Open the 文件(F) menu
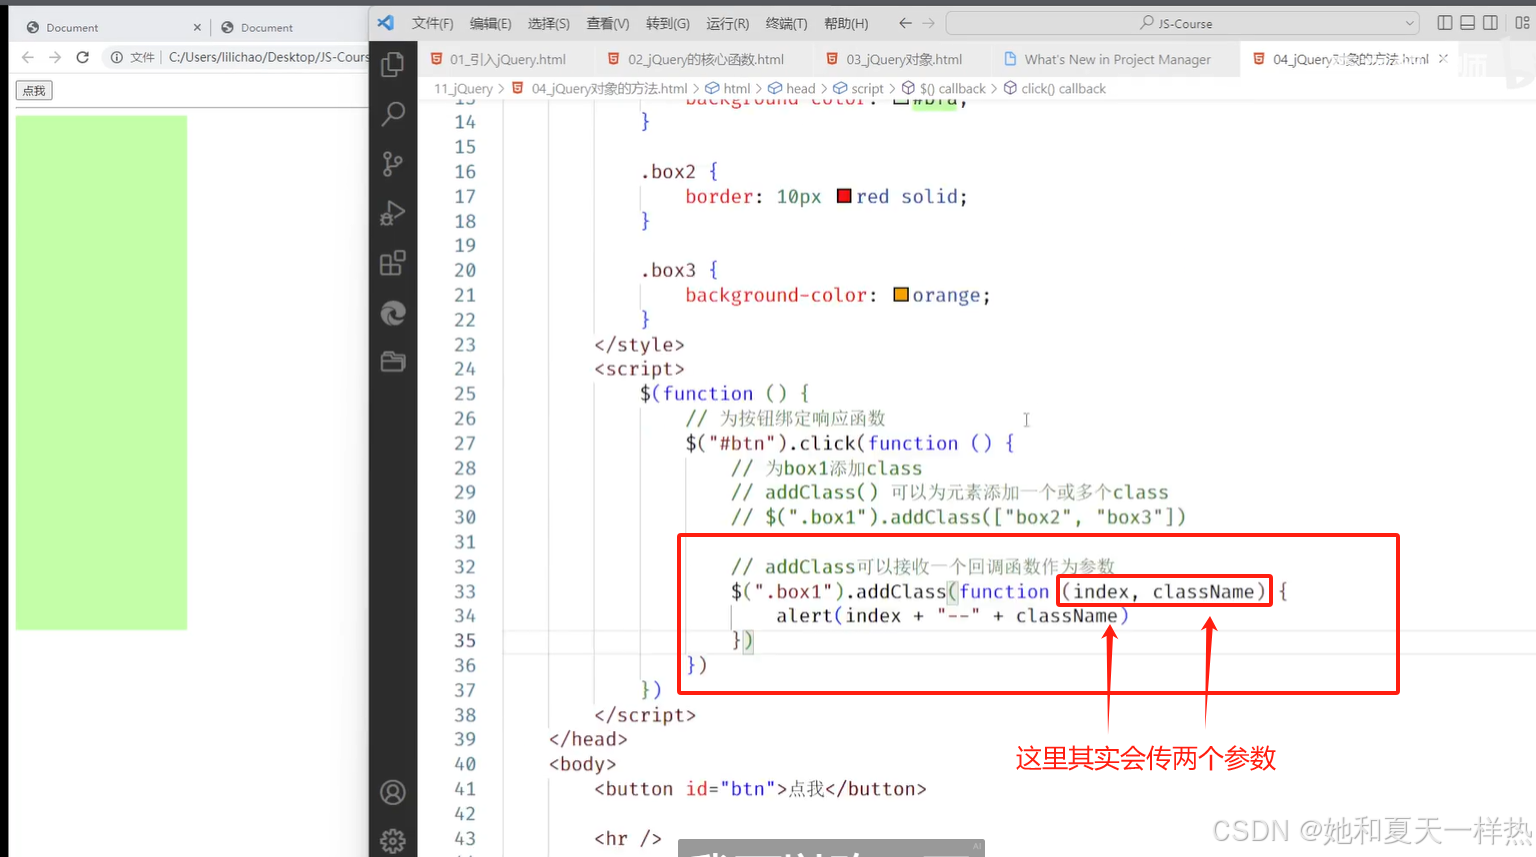1536x857 pixels. pos(432,23)
